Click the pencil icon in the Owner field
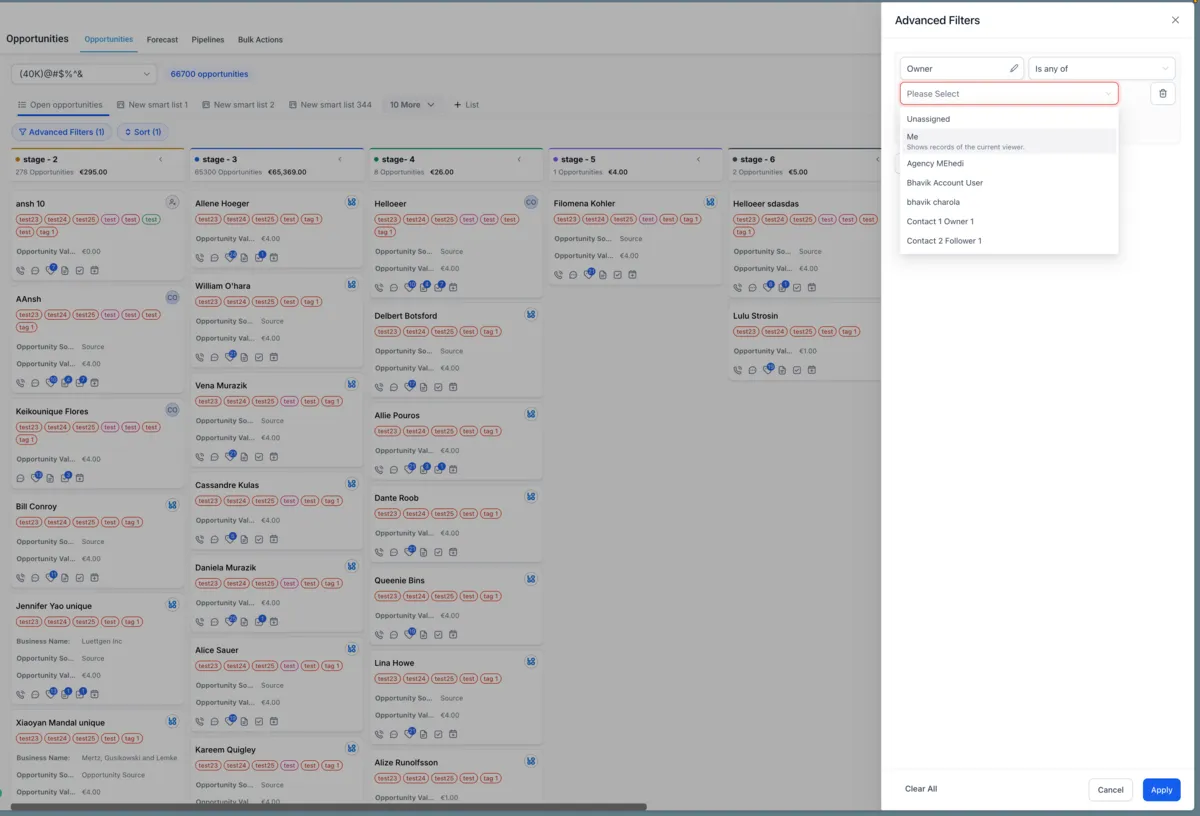 tap(1013, 69)
